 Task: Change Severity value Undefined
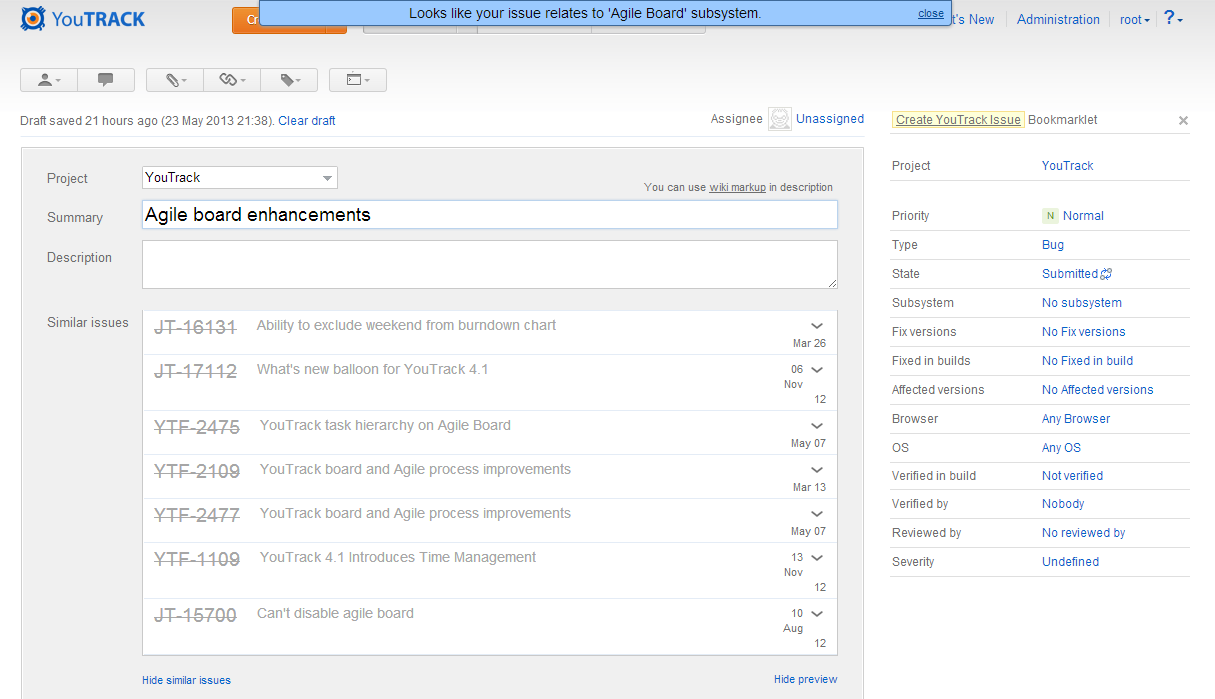point(1070,562)
